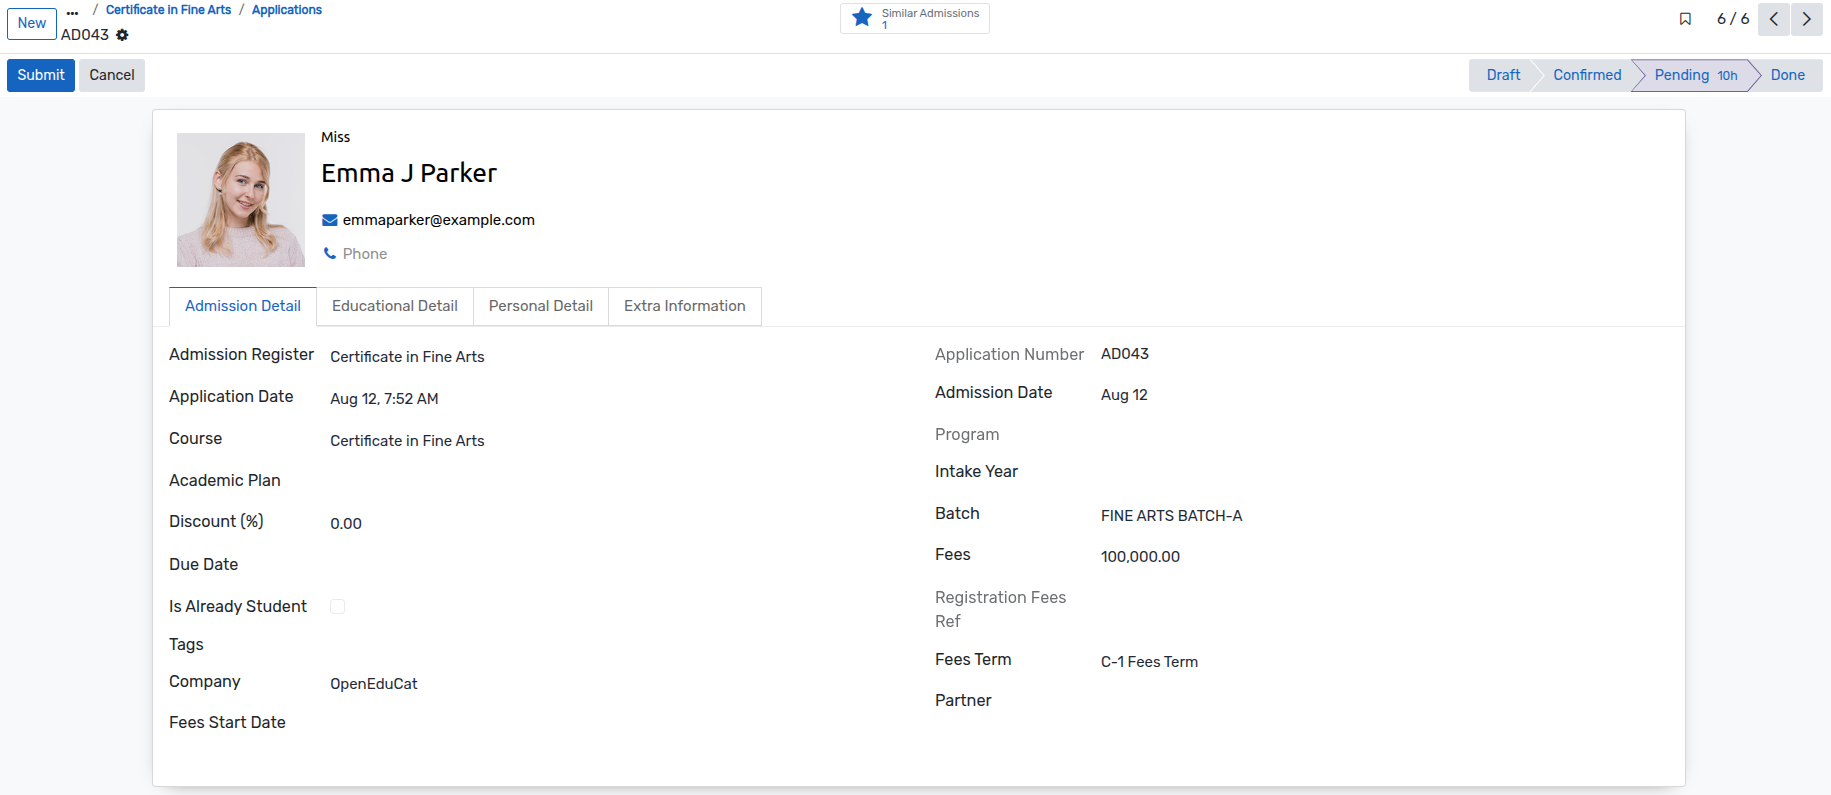Screen dimensions: 1831x795
Task: Switch to the Admission Detail tab
Action: (x=243, y=306)
